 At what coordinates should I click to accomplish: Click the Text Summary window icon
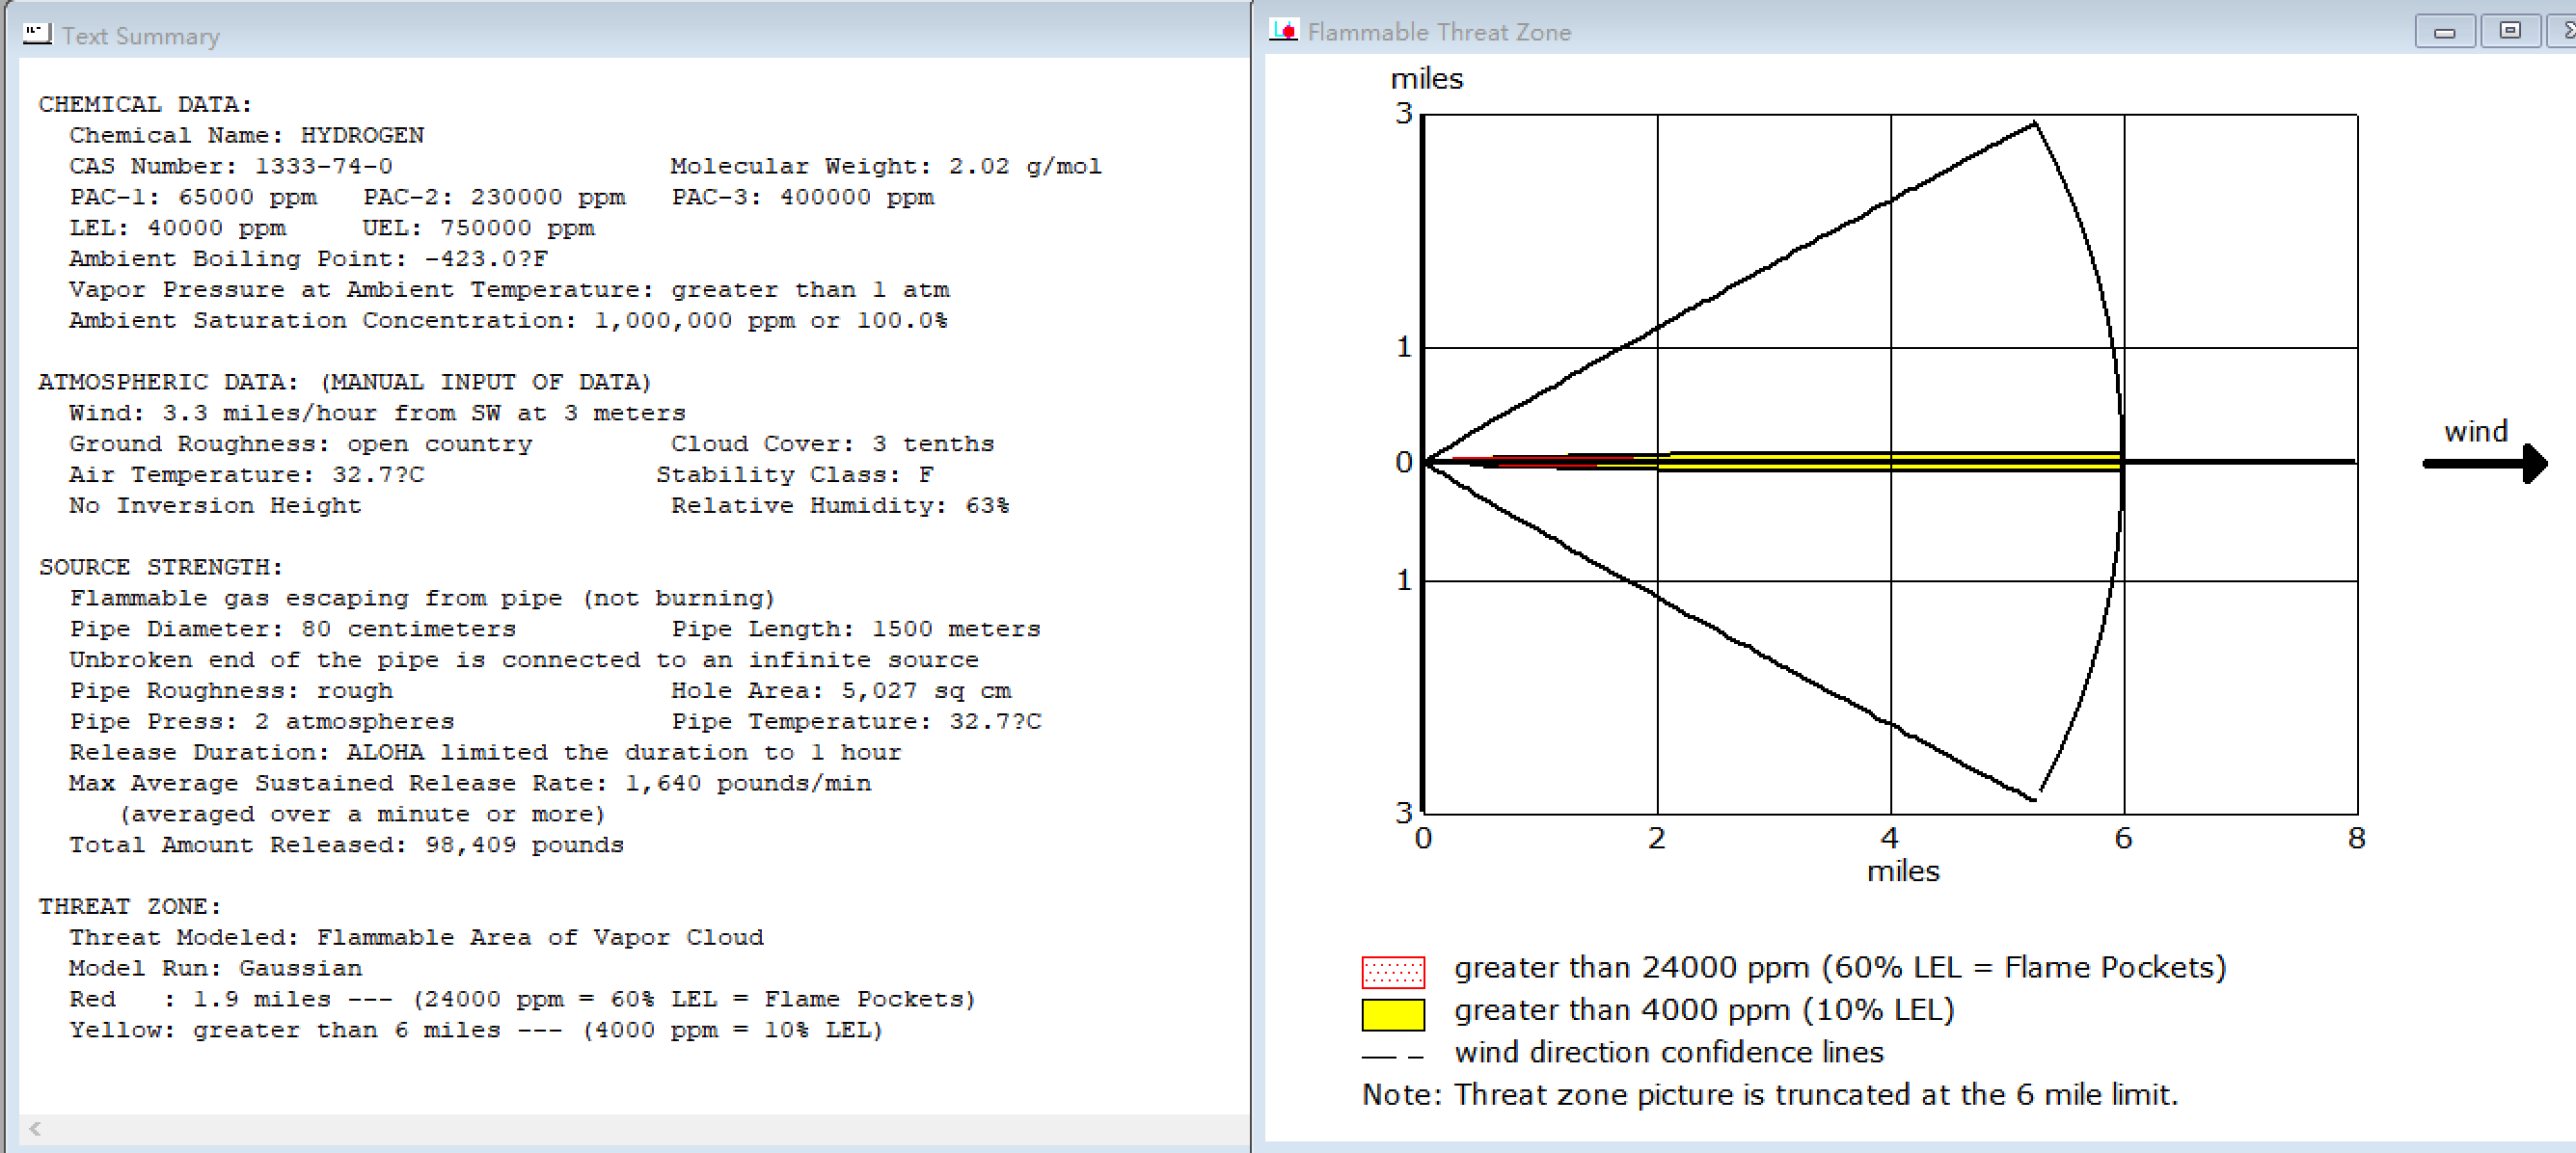point(37,34)
